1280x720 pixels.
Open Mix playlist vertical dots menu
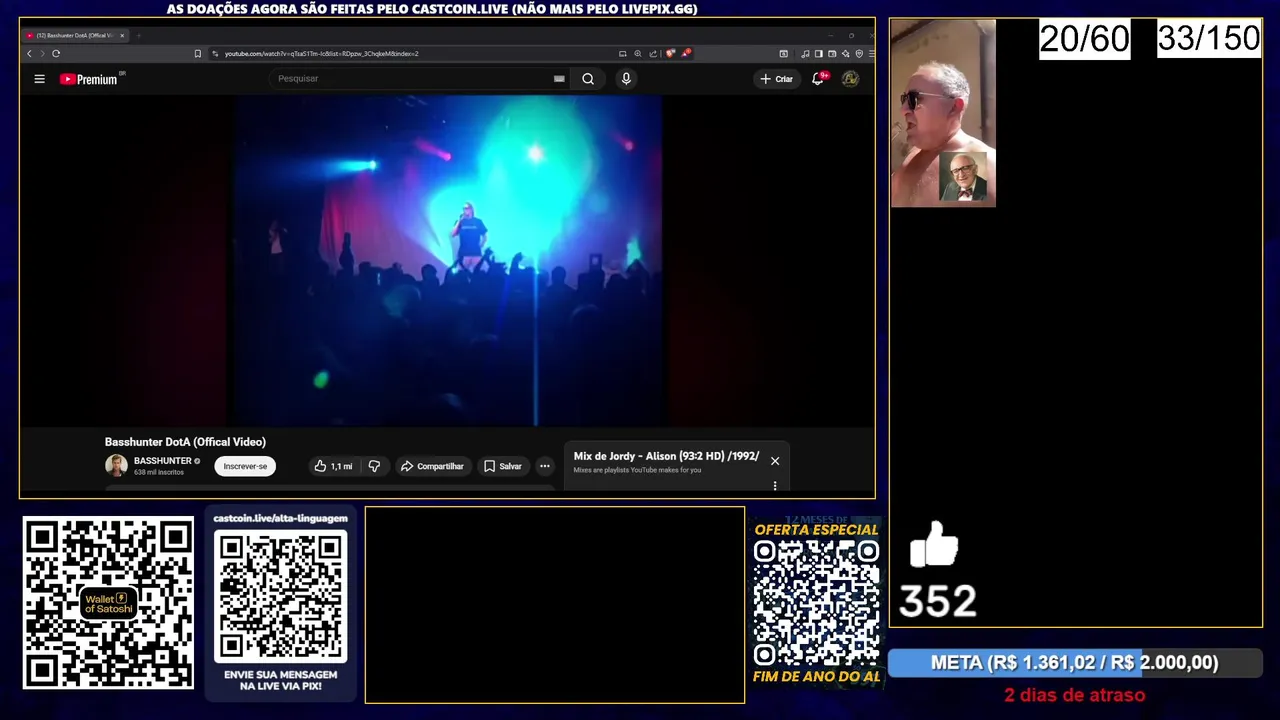775,486
